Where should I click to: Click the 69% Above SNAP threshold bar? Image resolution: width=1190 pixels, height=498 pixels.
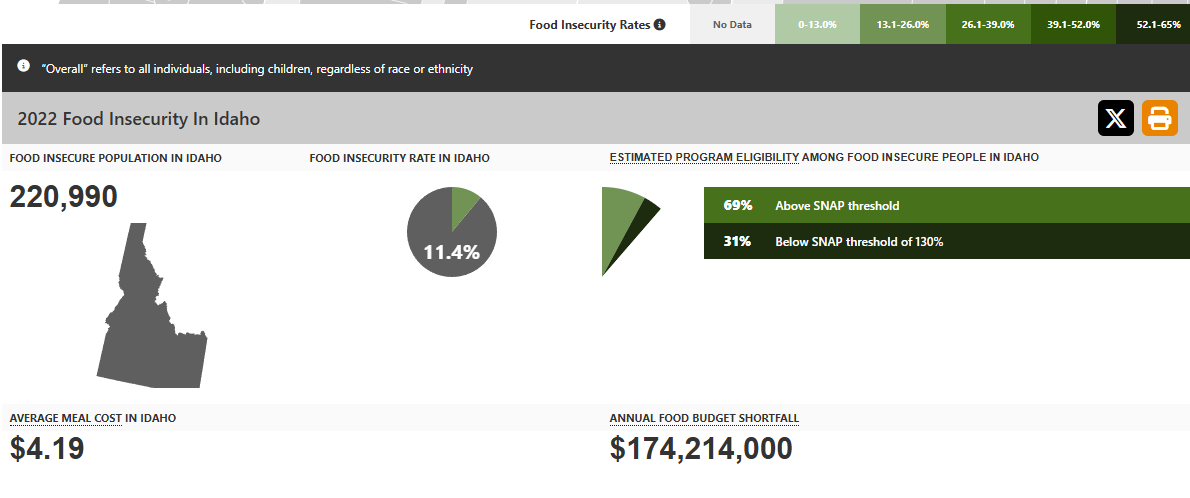[x=946, y=205]
